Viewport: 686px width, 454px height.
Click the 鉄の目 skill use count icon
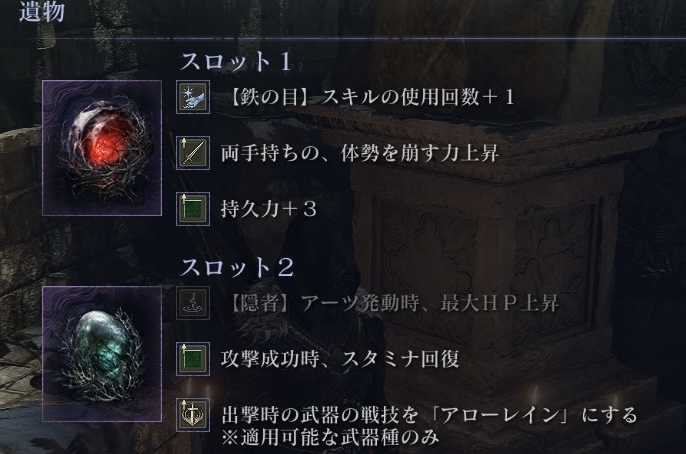click(x=193, y=97)
